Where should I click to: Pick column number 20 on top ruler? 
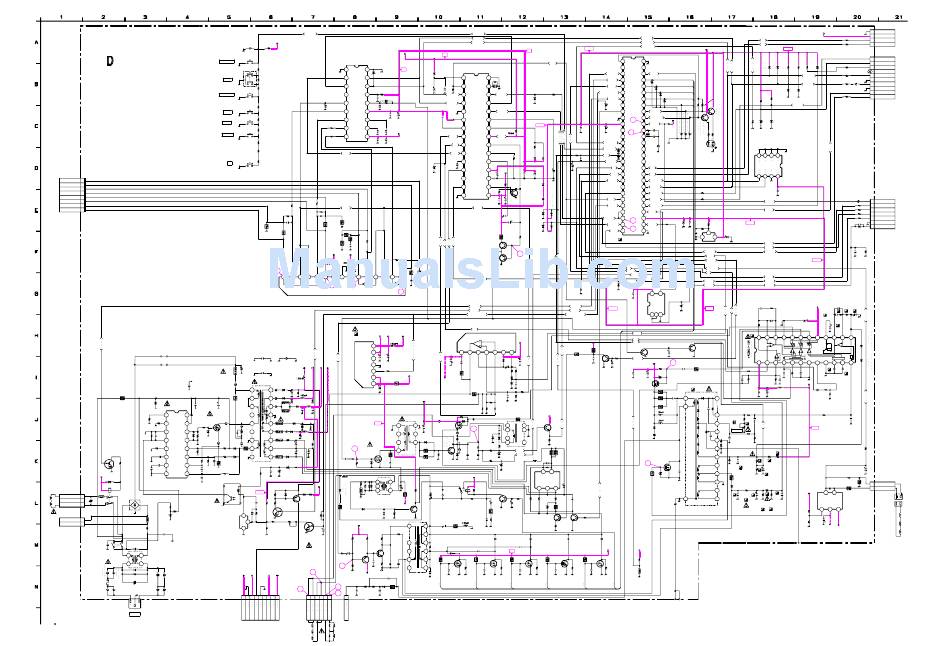[x=857, y=17]
